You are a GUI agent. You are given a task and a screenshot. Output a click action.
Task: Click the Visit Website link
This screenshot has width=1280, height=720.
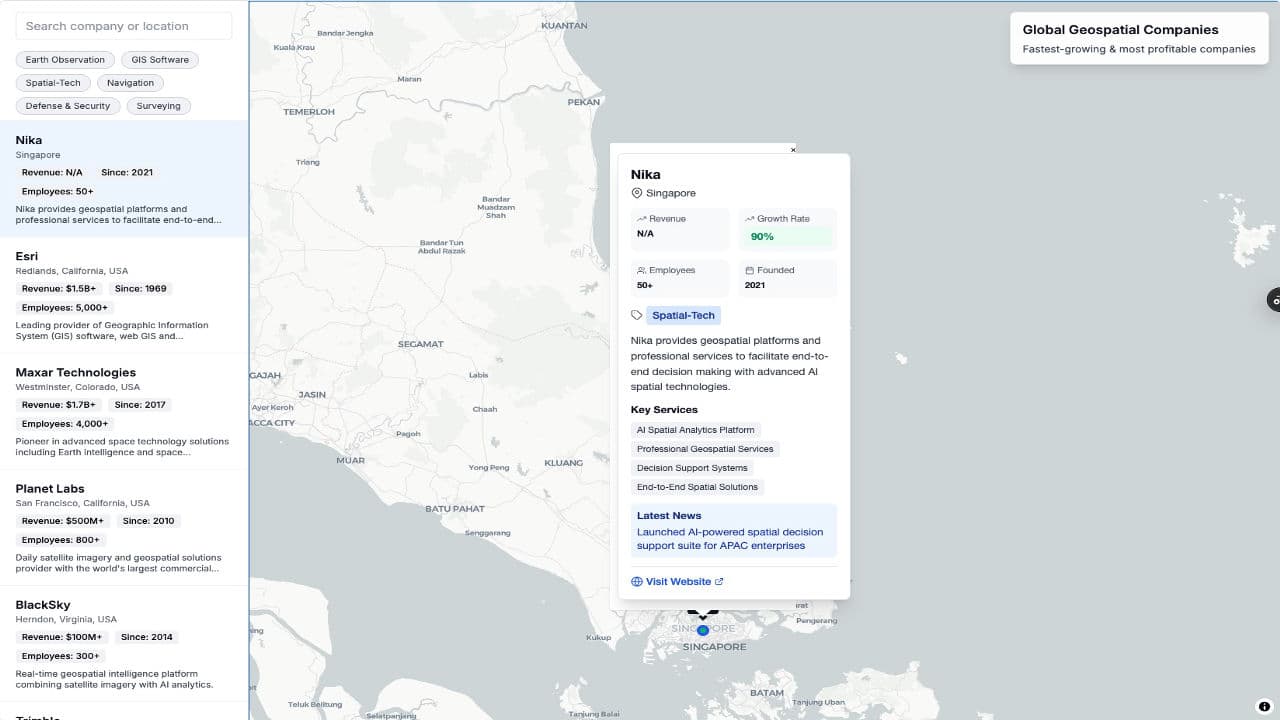(678, 582)
